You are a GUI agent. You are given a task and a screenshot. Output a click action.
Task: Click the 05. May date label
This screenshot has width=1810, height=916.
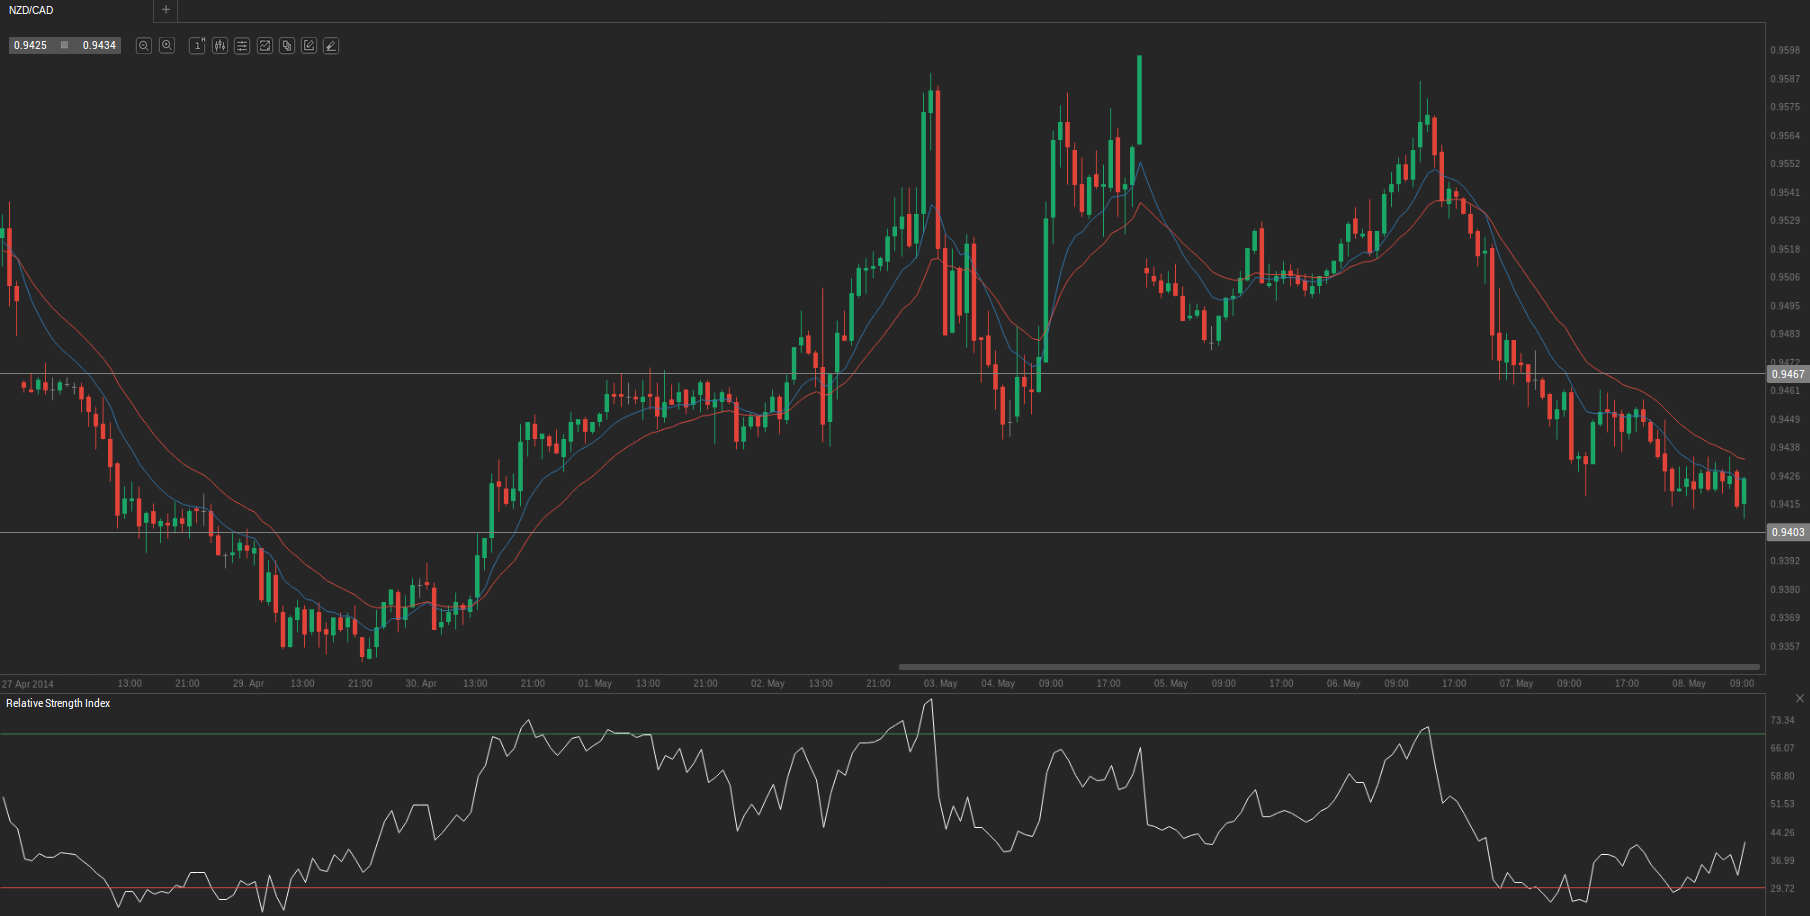click(1171, 684)
